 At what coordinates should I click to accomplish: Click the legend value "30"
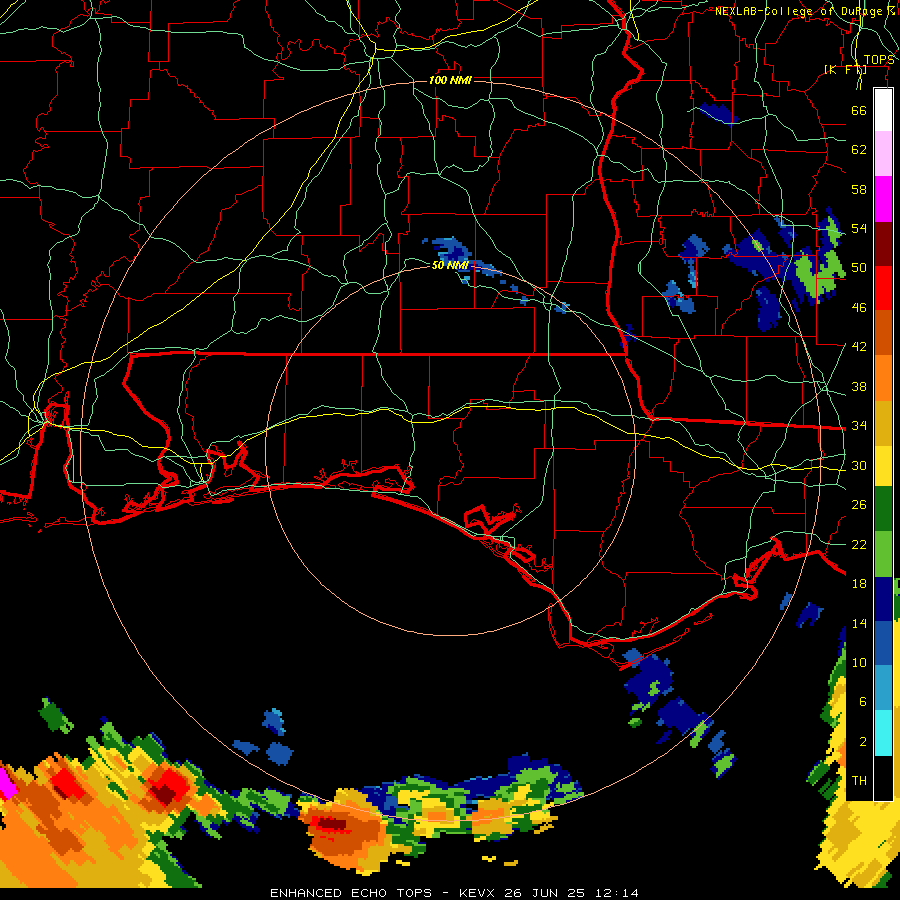tap(859, 465)
